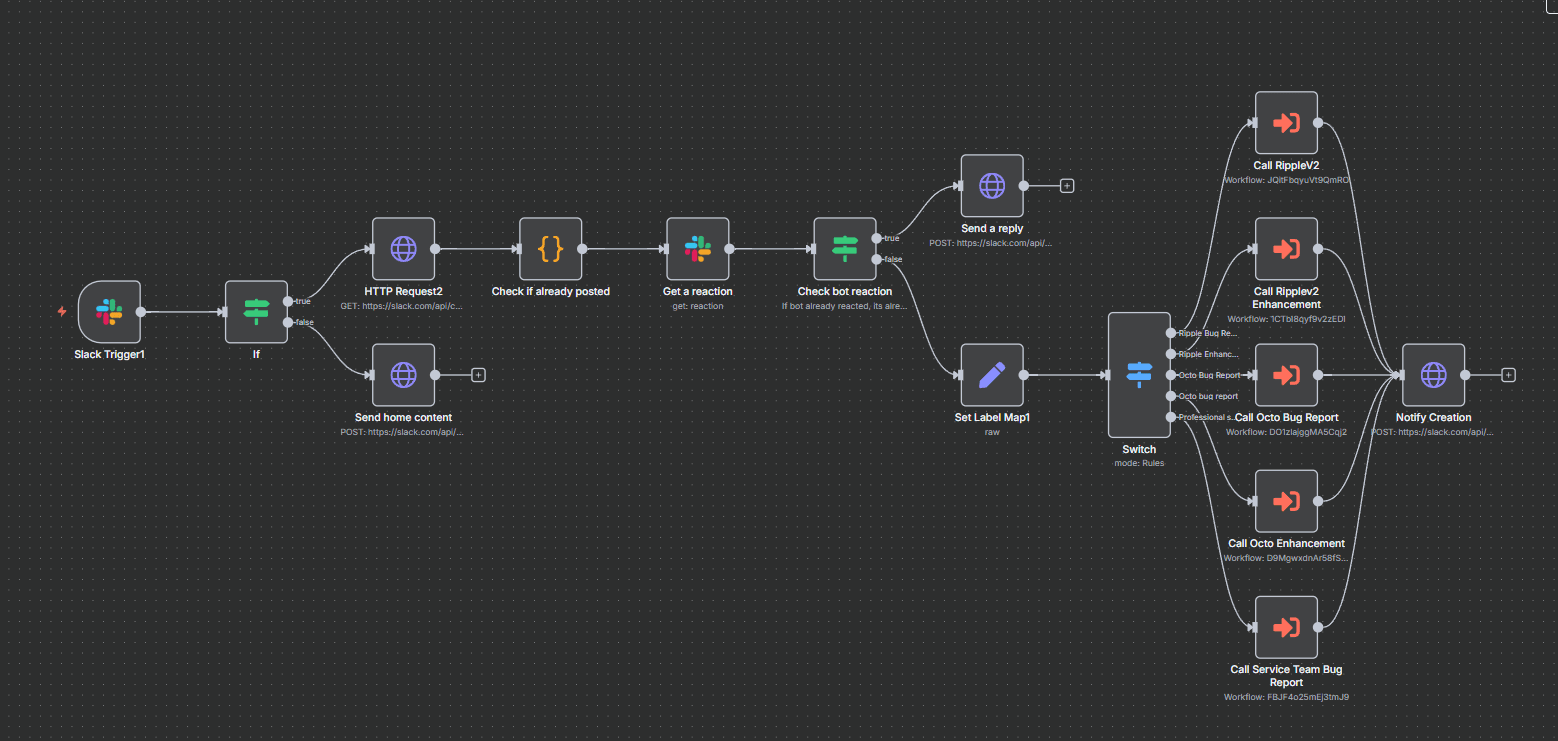
Task: Click the Call RippleV2 output connector dot
Action: click(x=1318, y=123)
